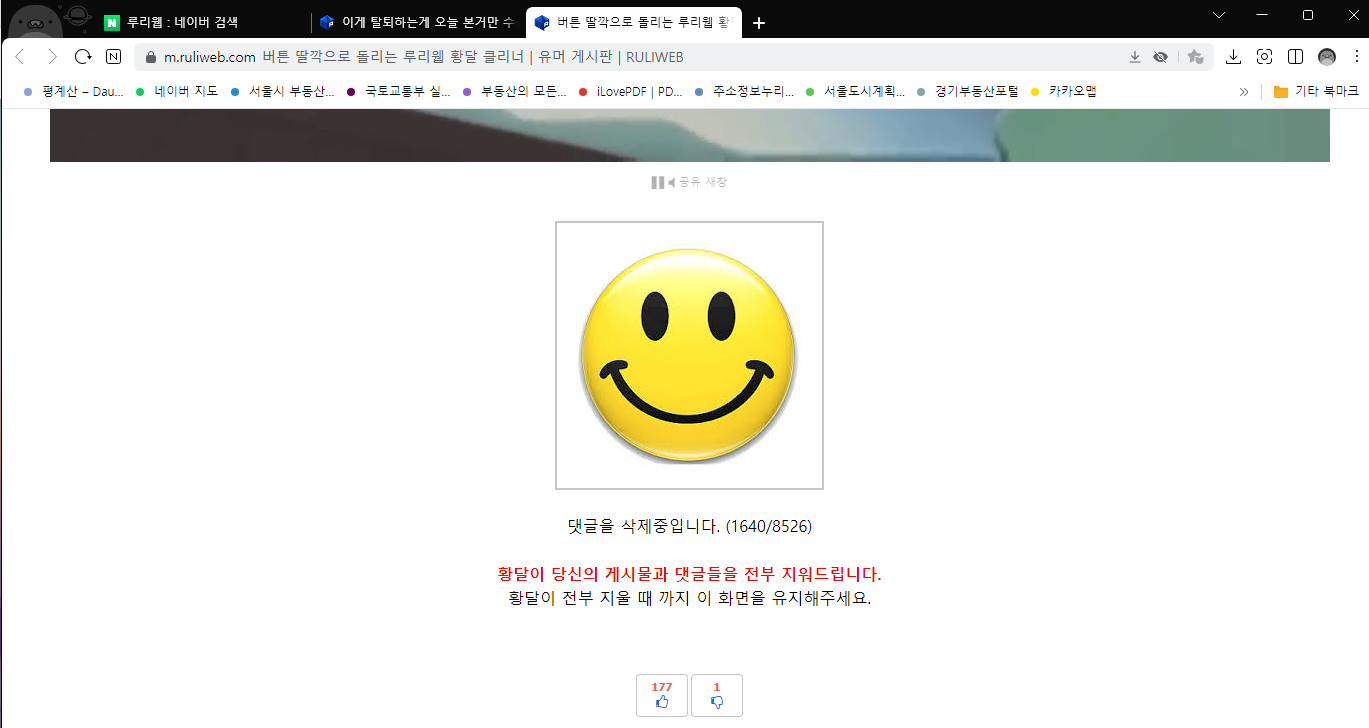Screen dimensions: 1369x728
Task: Open the downloads list from the toolbar
Action: [x=1233, y=57]
